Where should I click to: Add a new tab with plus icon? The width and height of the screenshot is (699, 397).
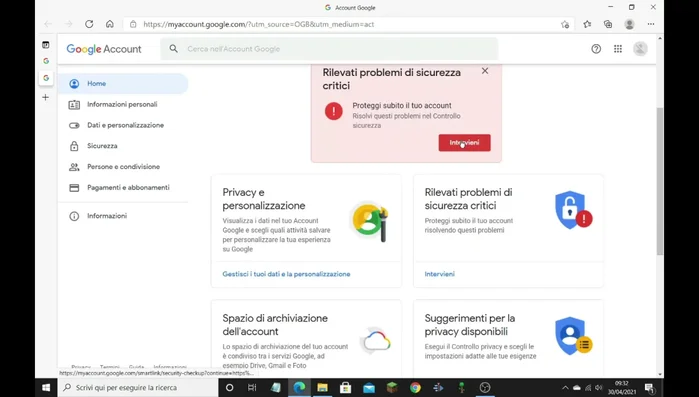coord(45,97)
